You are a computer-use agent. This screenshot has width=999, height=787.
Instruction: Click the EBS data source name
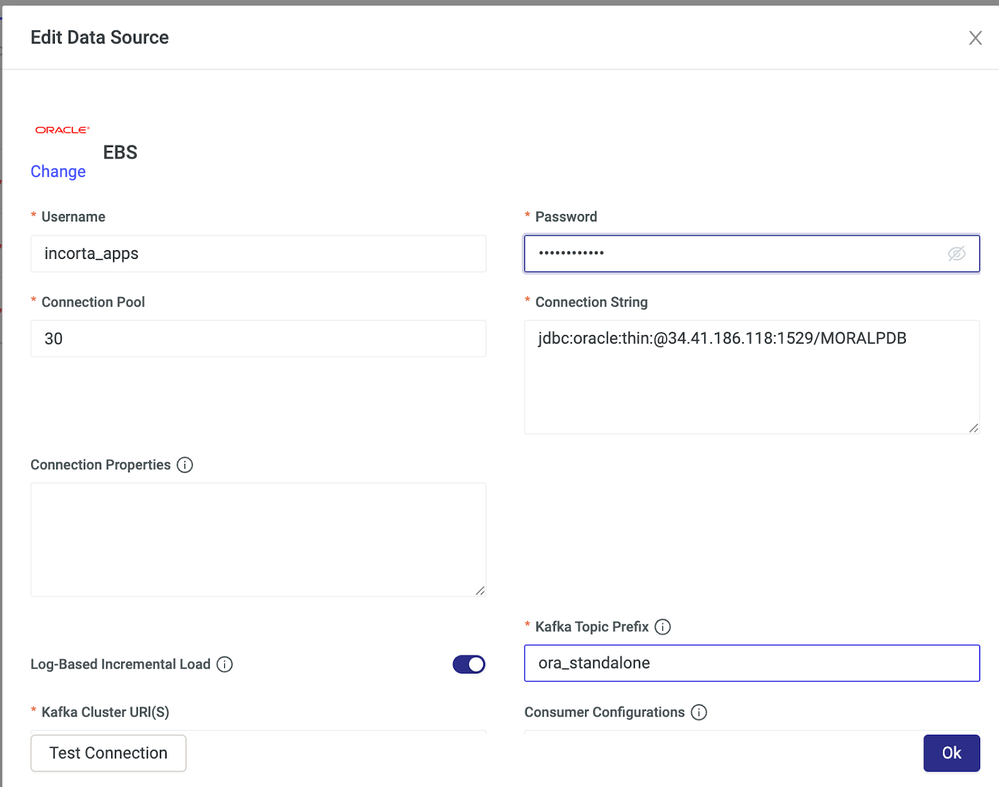tap(120, 152)
